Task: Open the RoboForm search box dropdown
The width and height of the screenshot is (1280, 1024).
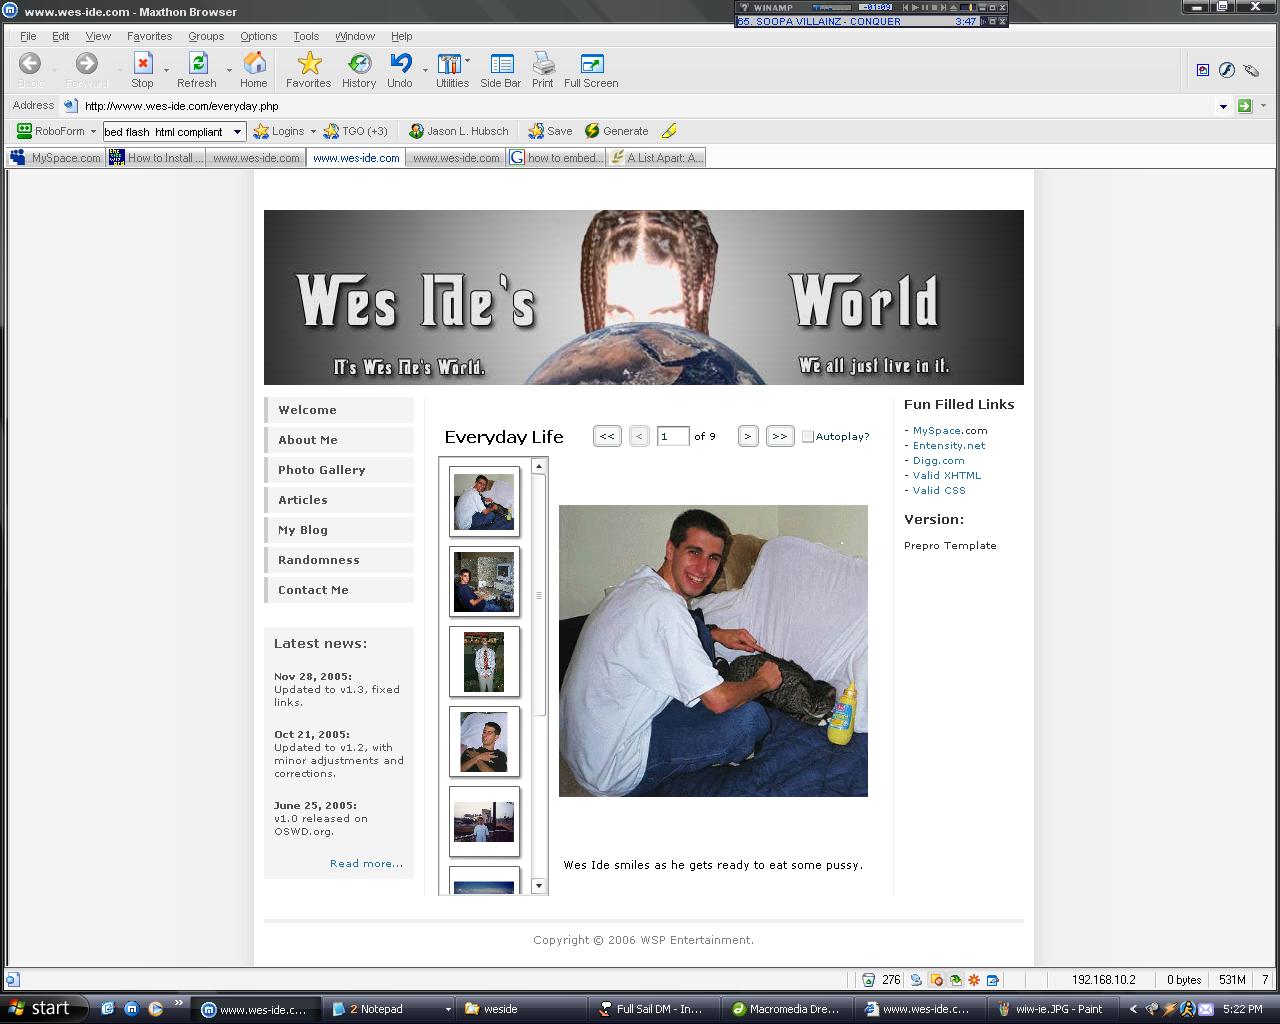Action: pos(237,132)
